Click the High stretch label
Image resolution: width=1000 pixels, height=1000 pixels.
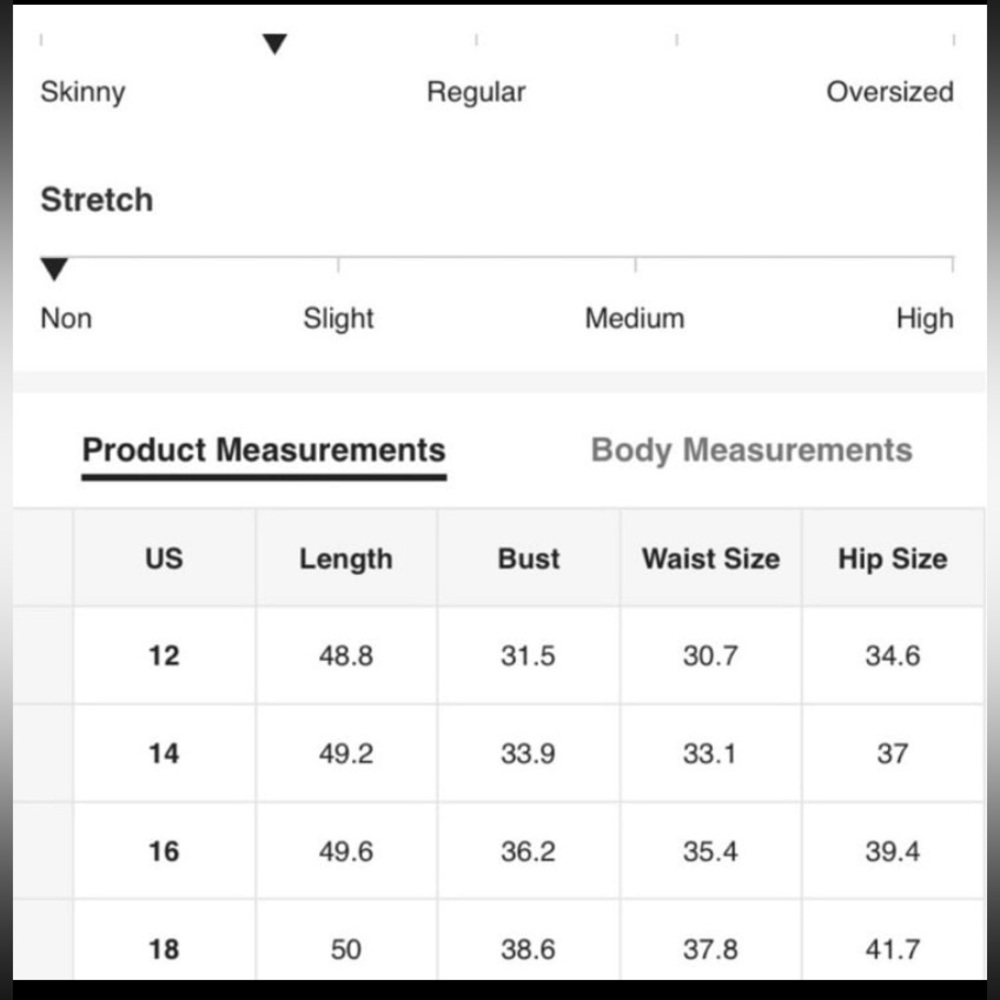(925, 319)
